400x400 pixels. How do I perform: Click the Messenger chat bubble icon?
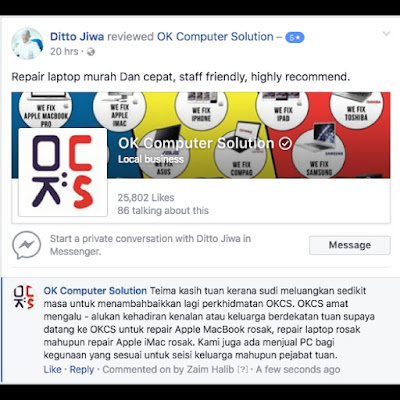(27, 245)
